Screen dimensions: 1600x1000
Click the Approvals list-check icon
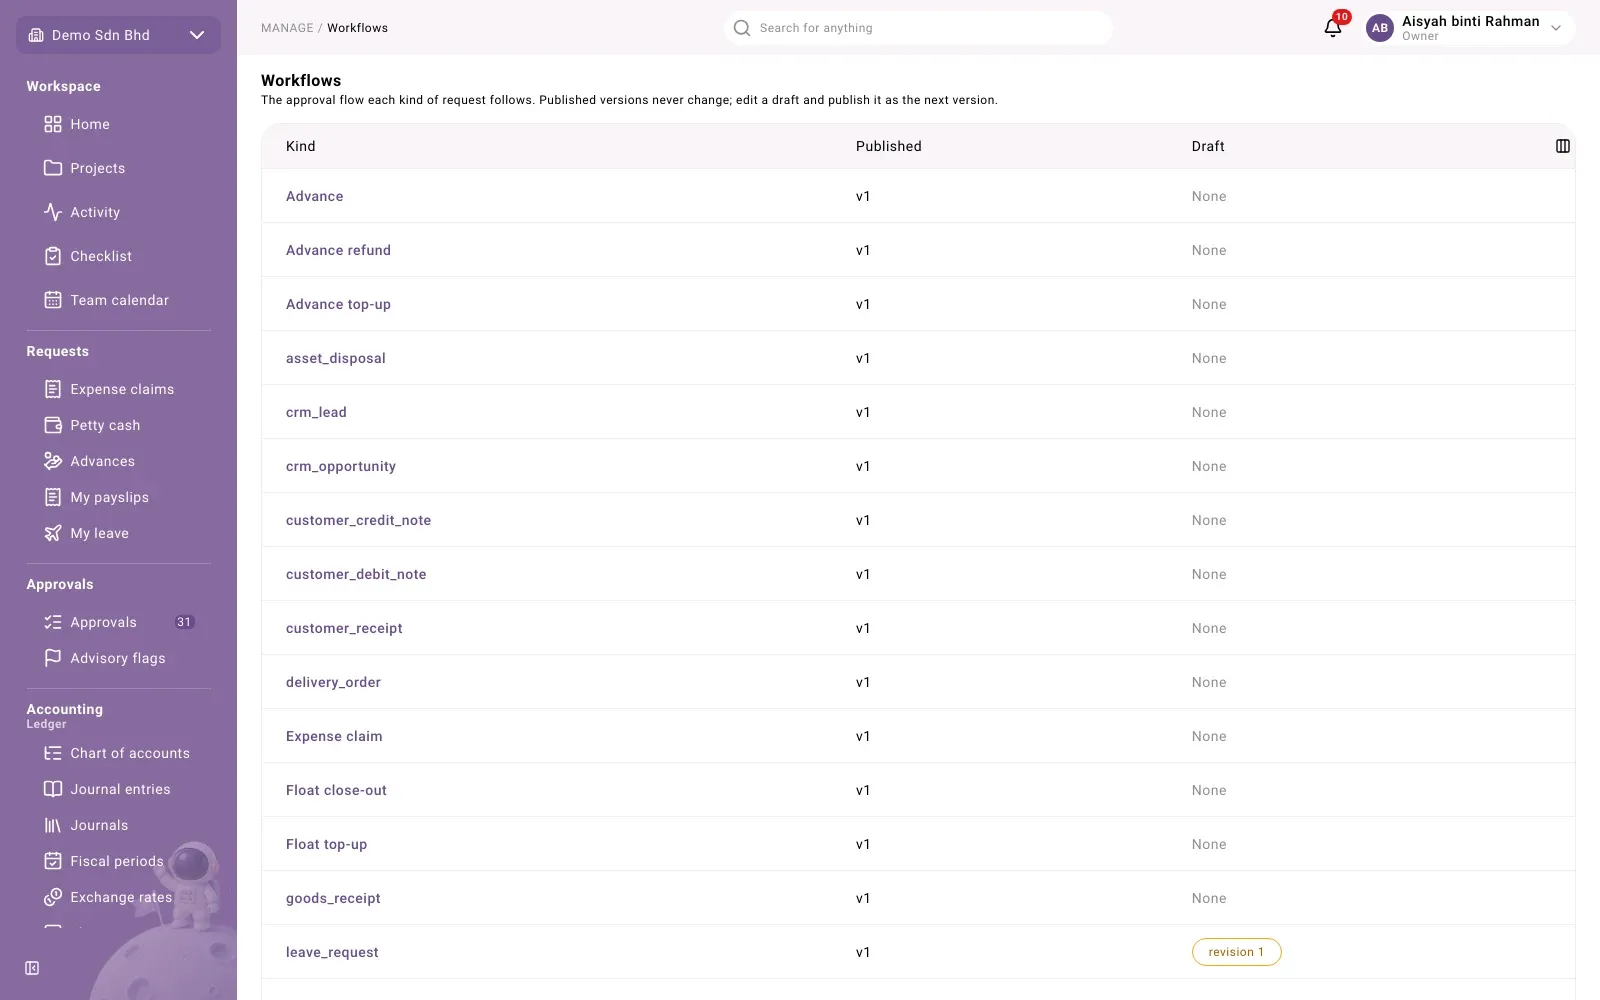53,622
